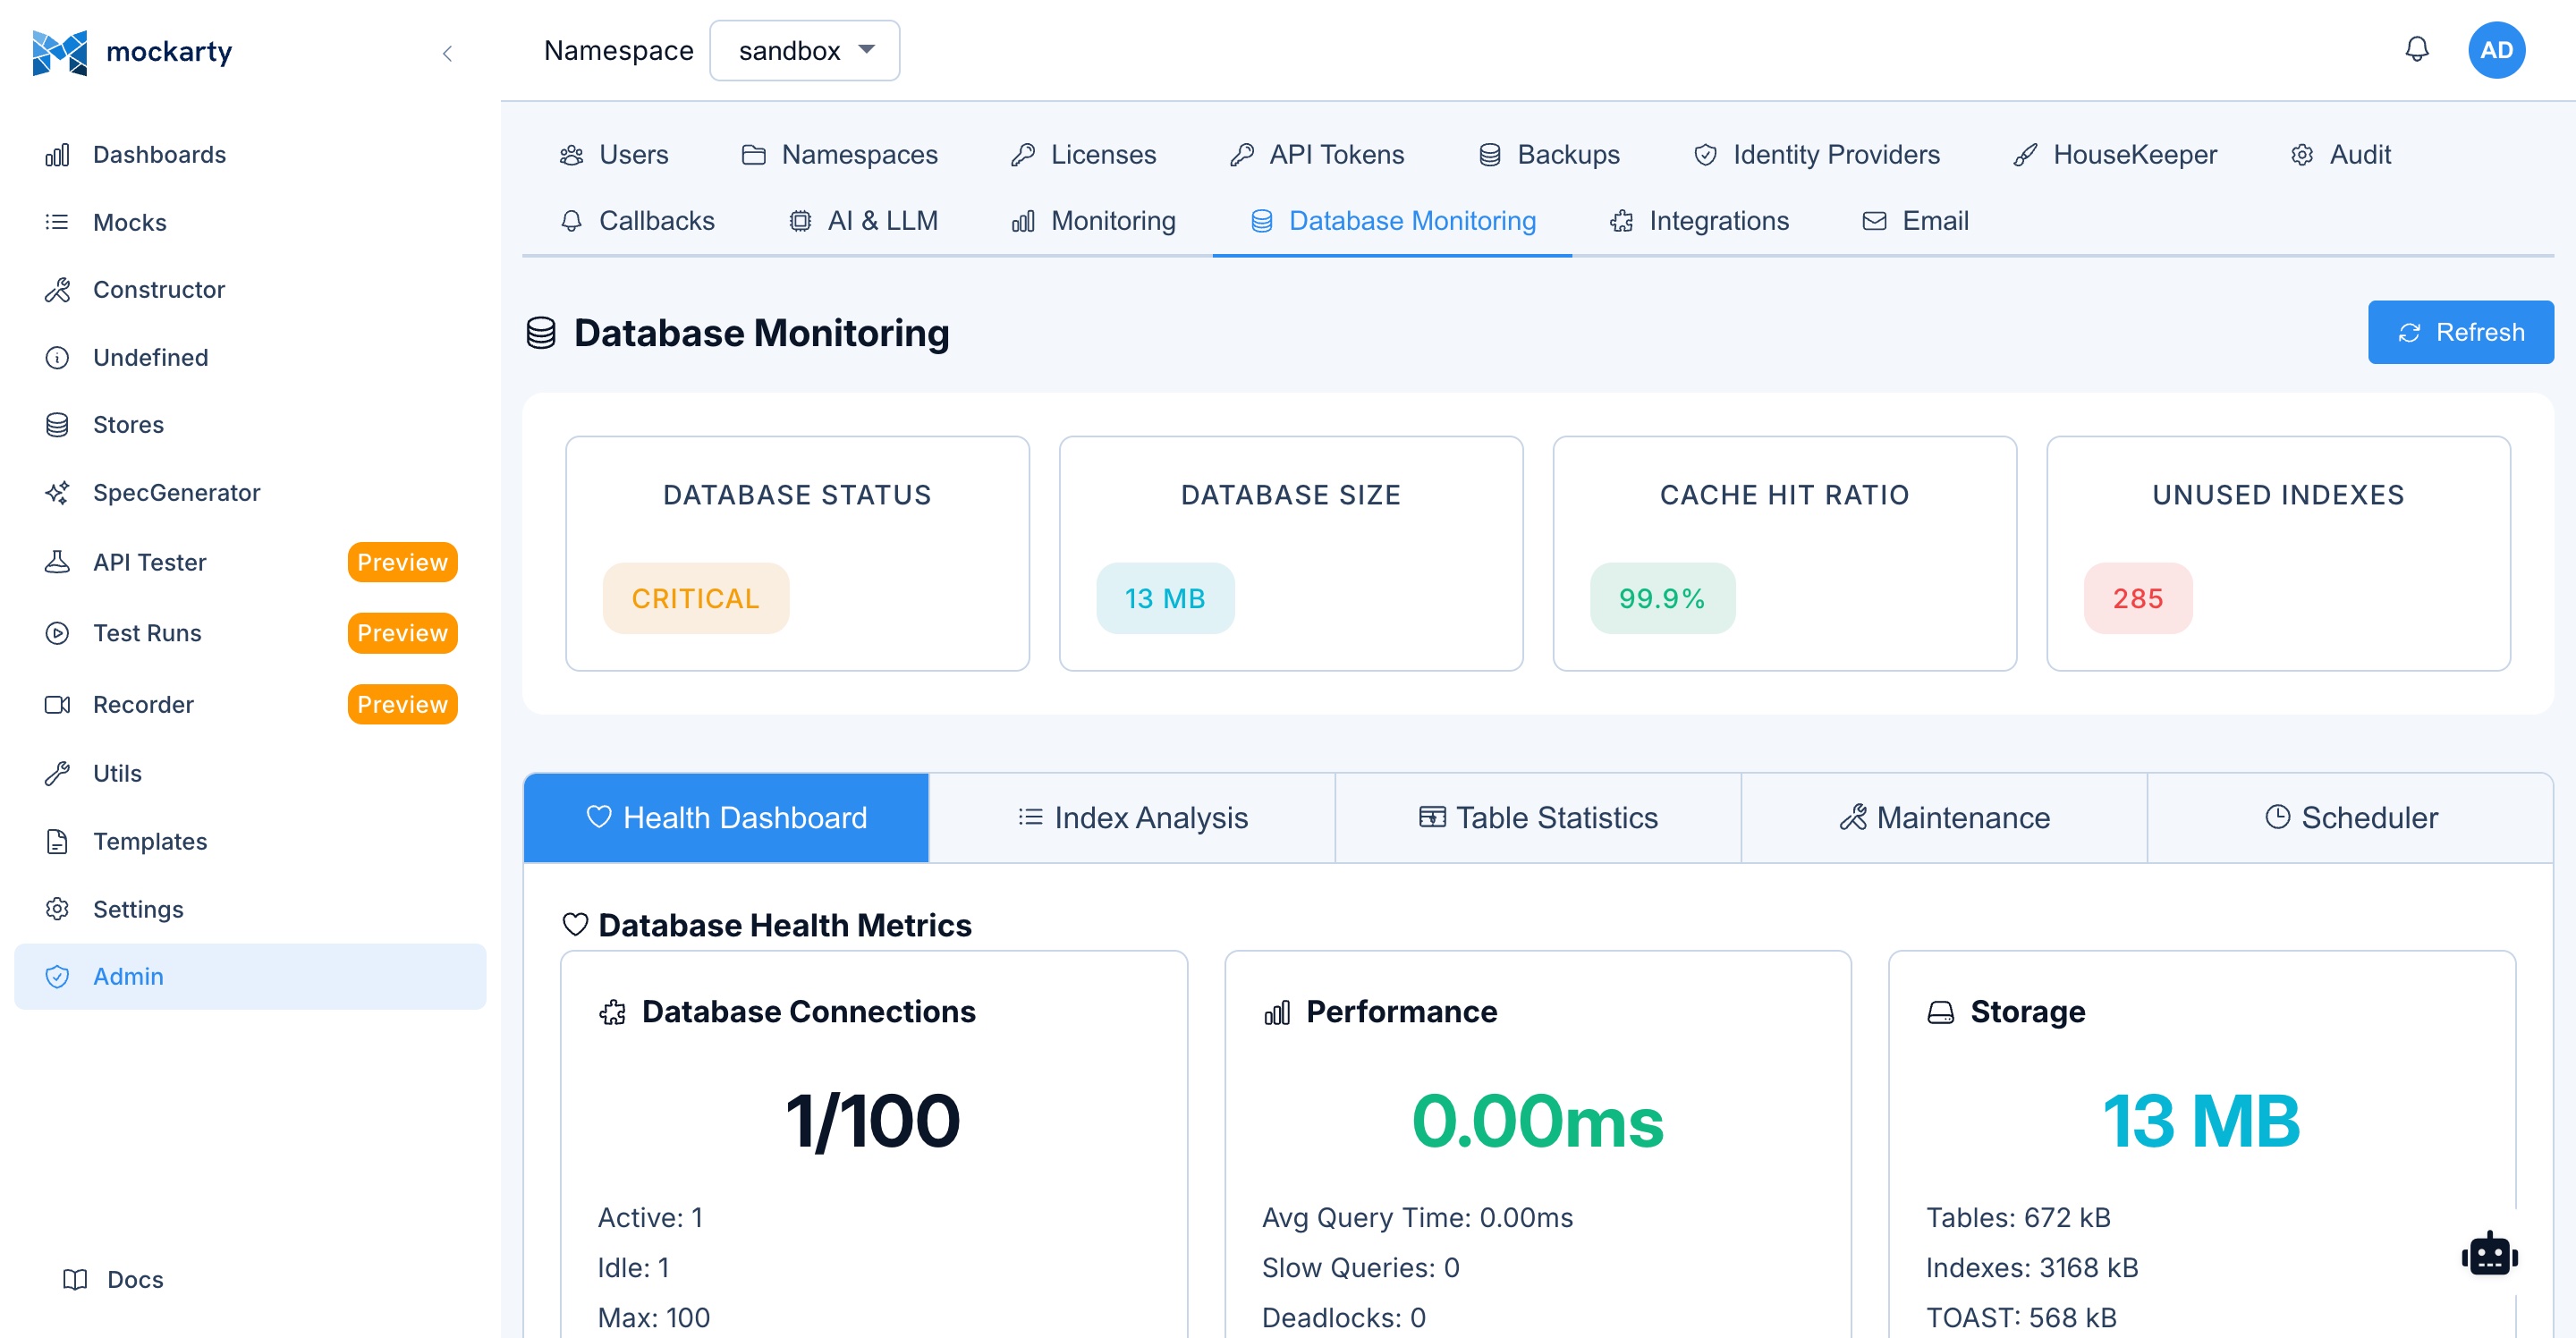Go to Dashboards in sidebar

(x=249, y=154)
